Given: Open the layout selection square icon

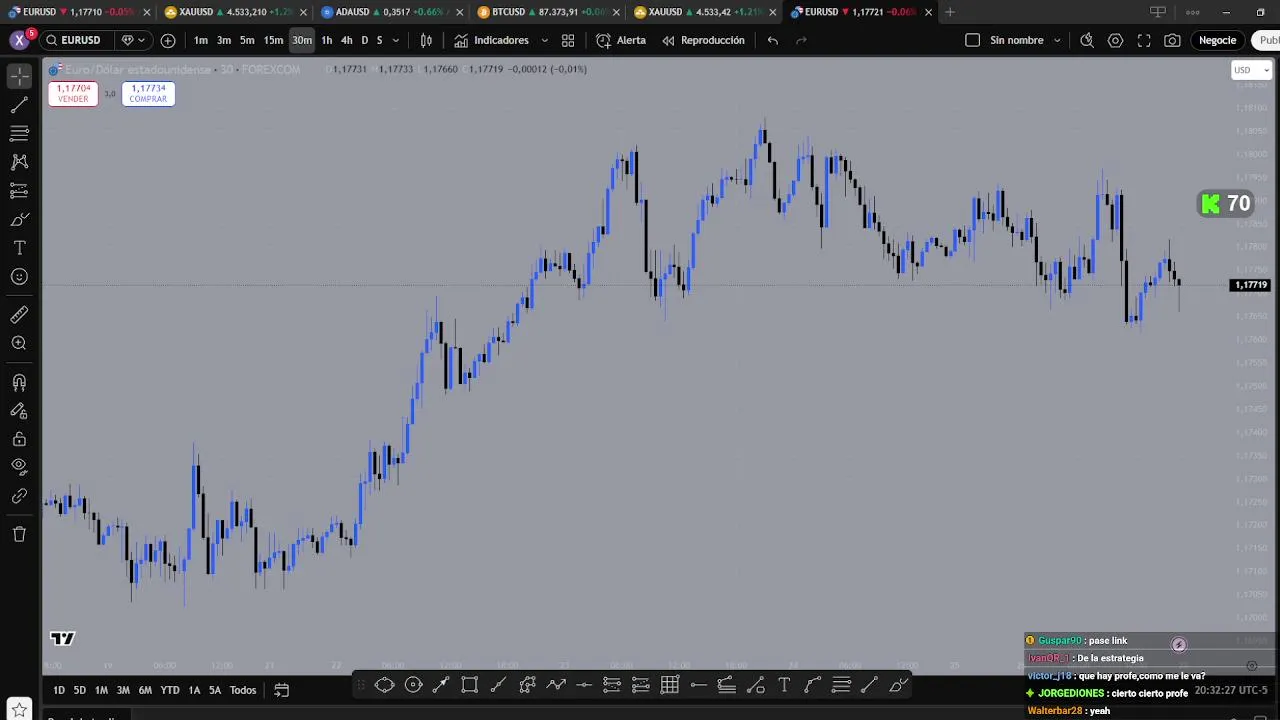Looking at the screenshot, I should (x=972, y=40).
